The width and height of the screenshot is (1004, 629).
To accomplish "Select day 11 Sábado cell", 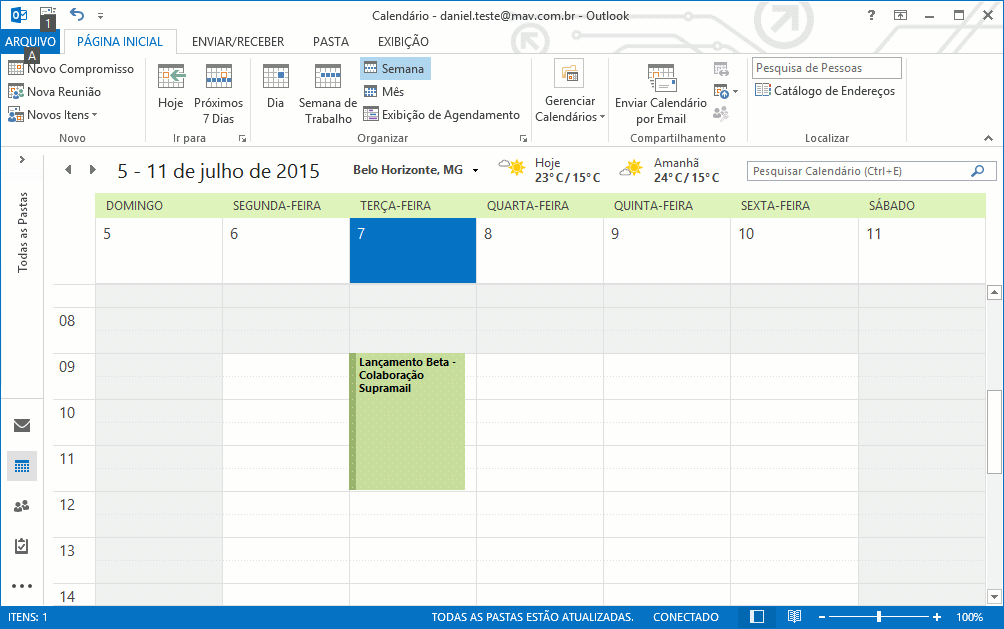I will coord(921,250).
